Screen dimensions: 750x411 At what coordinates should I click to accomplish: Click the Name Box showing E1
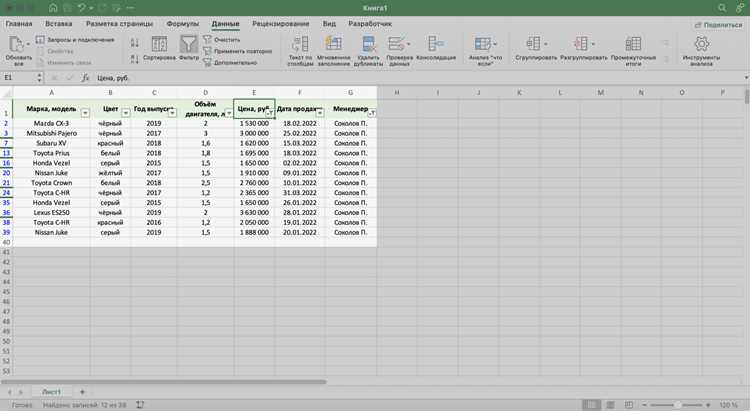(19, 78)
